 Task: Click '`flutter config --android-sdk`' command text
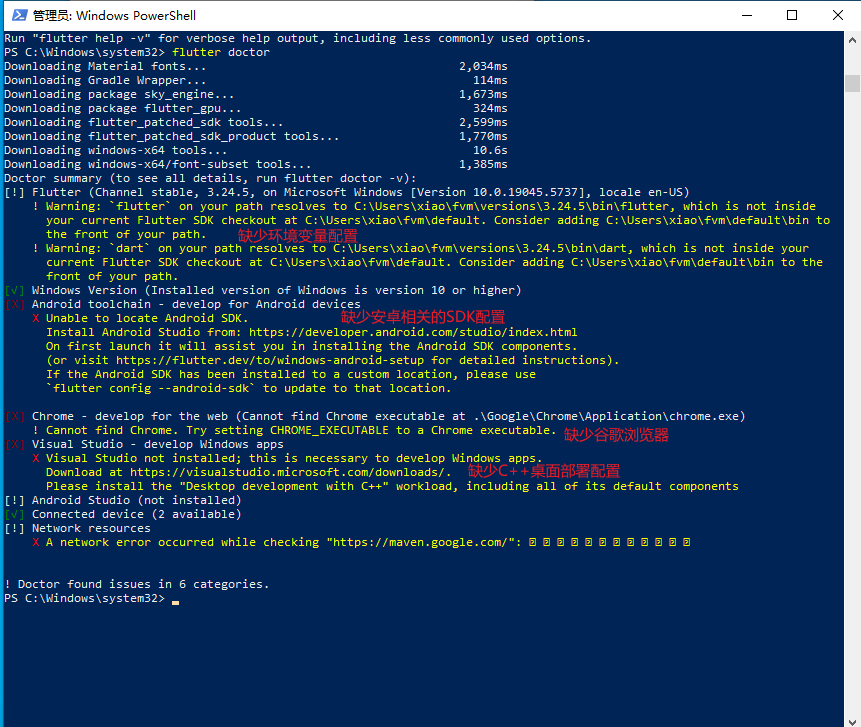tap(150, 388)
